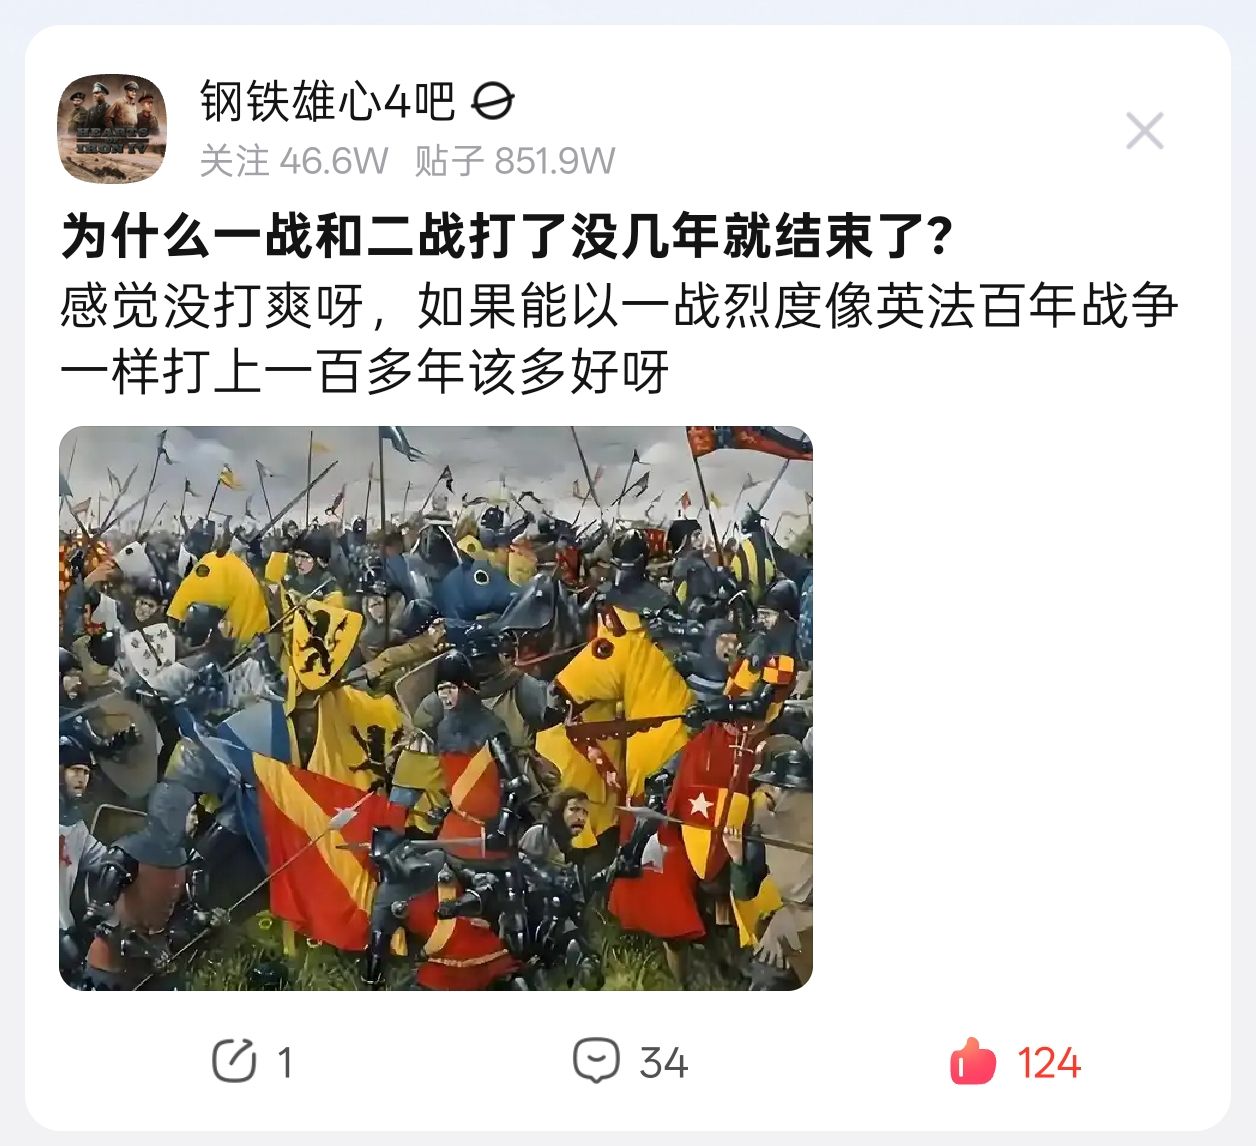Tap the share count number 1

[285, 1063]
